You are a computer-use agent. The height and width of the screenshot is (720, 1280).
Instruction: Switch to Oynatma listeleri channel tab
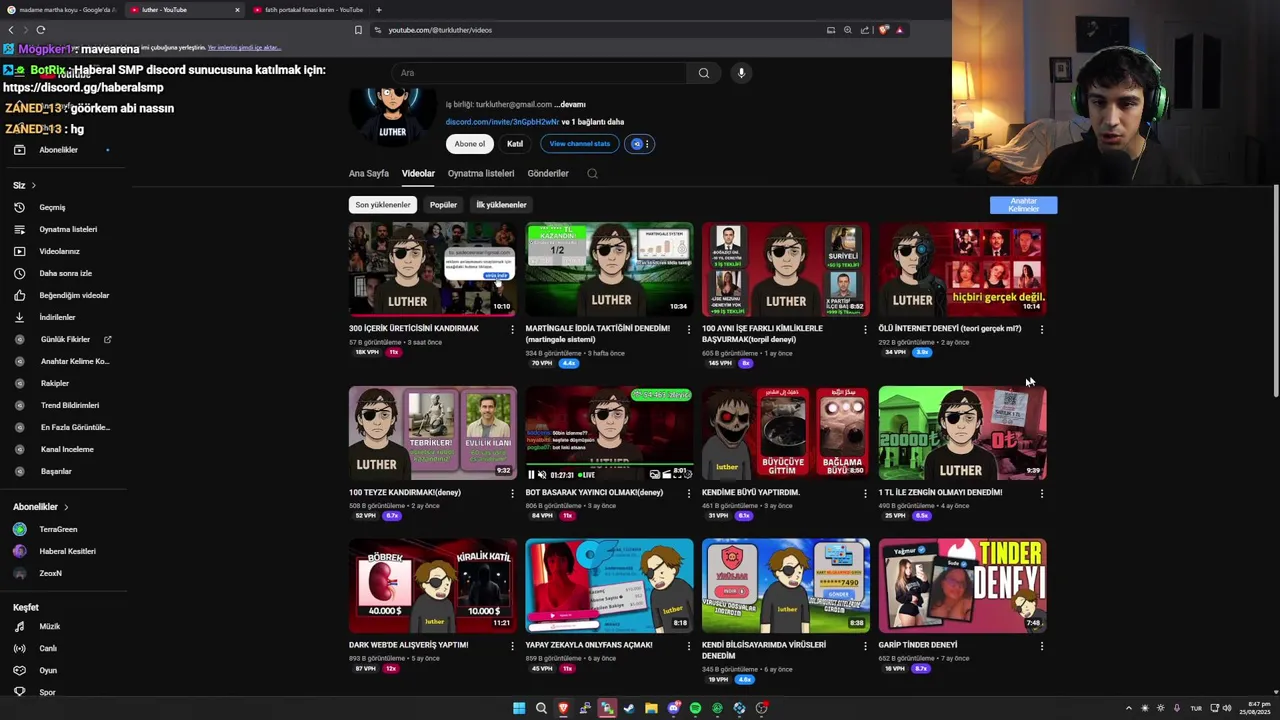pos(481,173)
